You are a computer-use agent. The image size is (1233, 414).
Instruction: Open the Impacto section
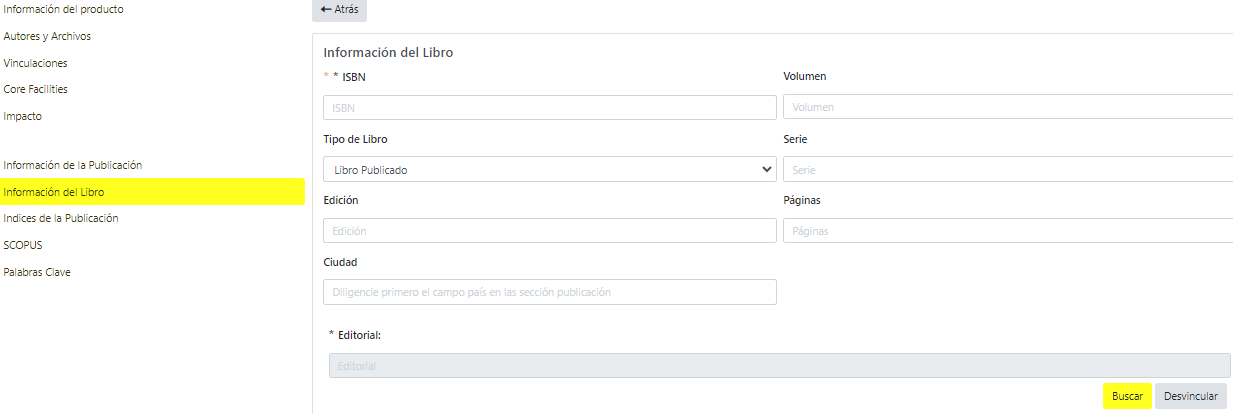pos(23,116)
